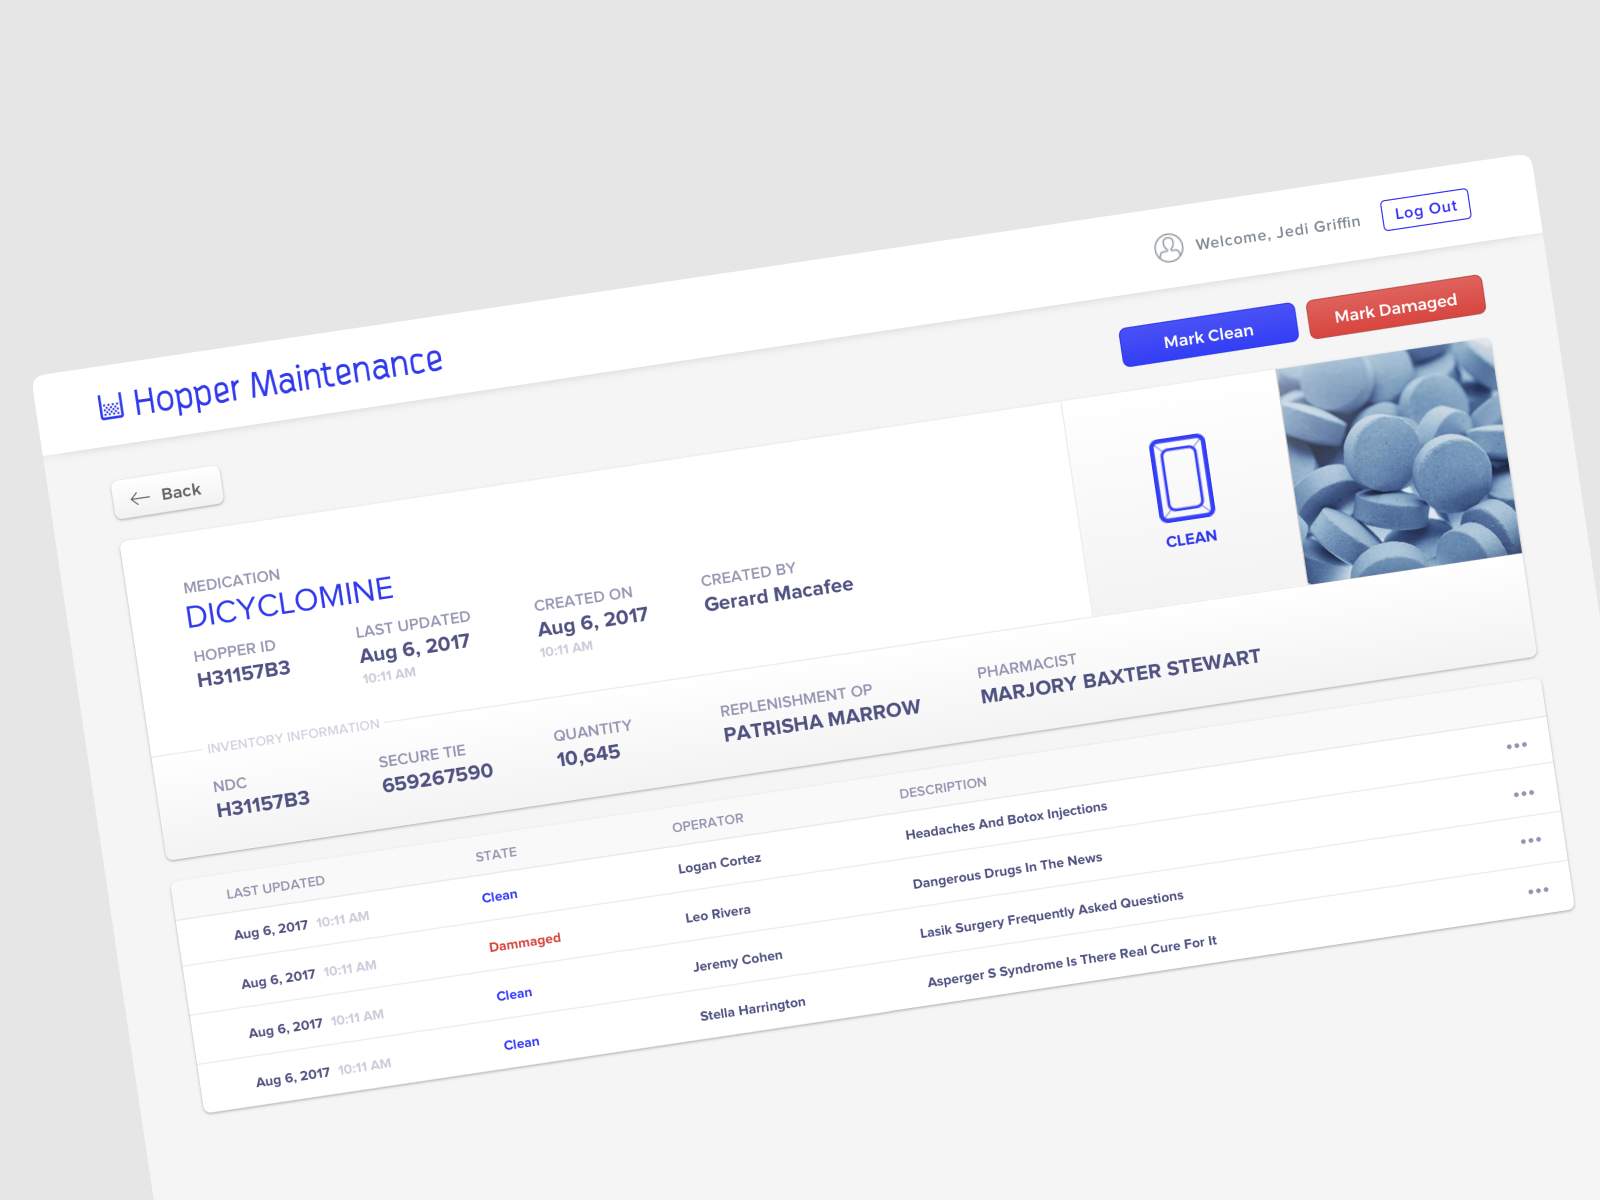Click Headaches And Botox Injections description
Image resolution: width=1600 pixels, height=1200 pixels.
[x=1006, y=820]
